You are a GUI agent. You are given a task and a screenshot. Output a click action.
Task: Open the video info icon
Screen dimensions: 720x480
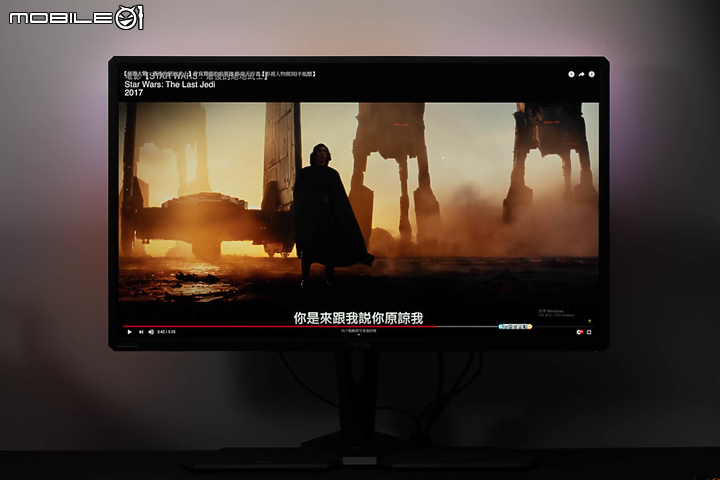591,74
